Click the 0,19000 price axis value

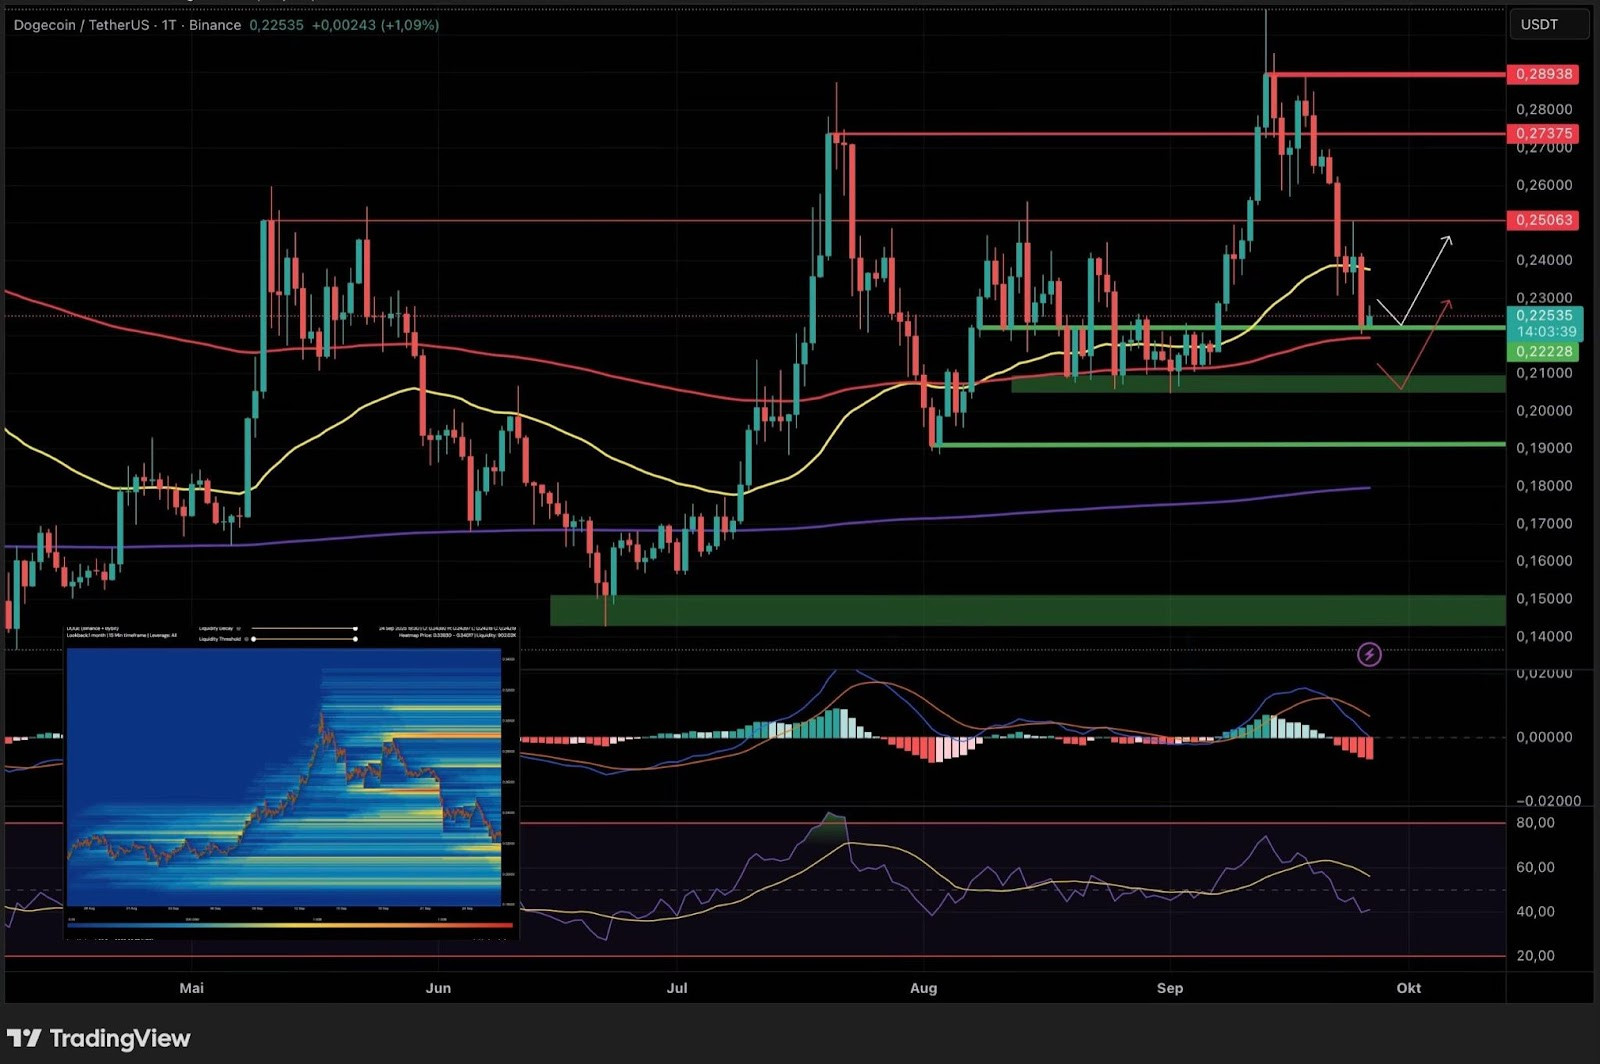click(x=1544, y=448)
